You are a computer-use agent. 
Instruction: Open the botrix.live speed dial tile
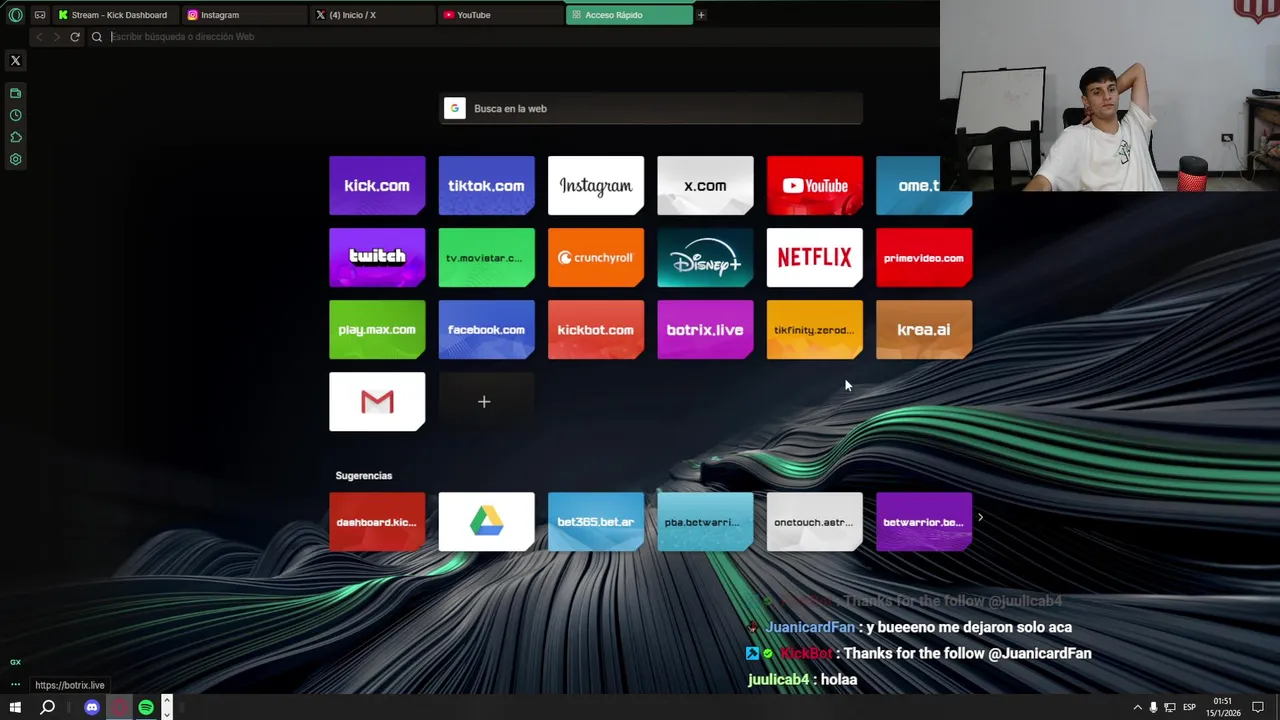705,330
